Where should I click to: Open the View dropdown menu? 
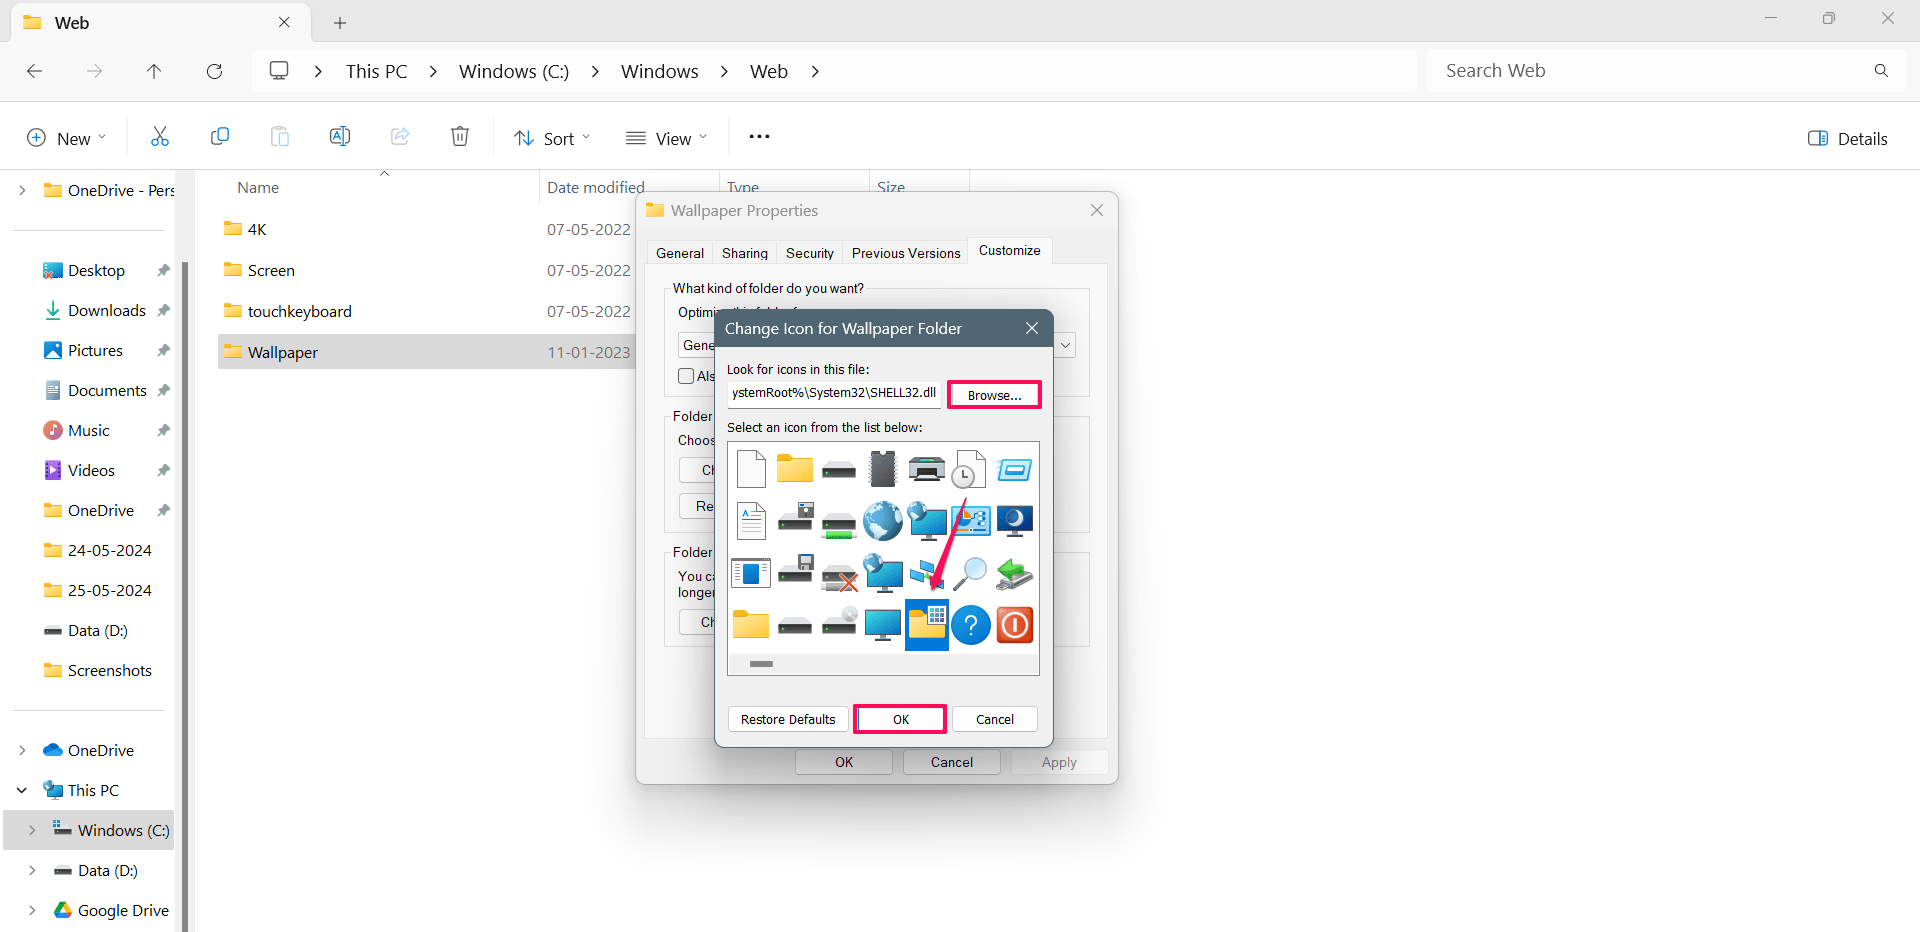[x=666, y=138]
